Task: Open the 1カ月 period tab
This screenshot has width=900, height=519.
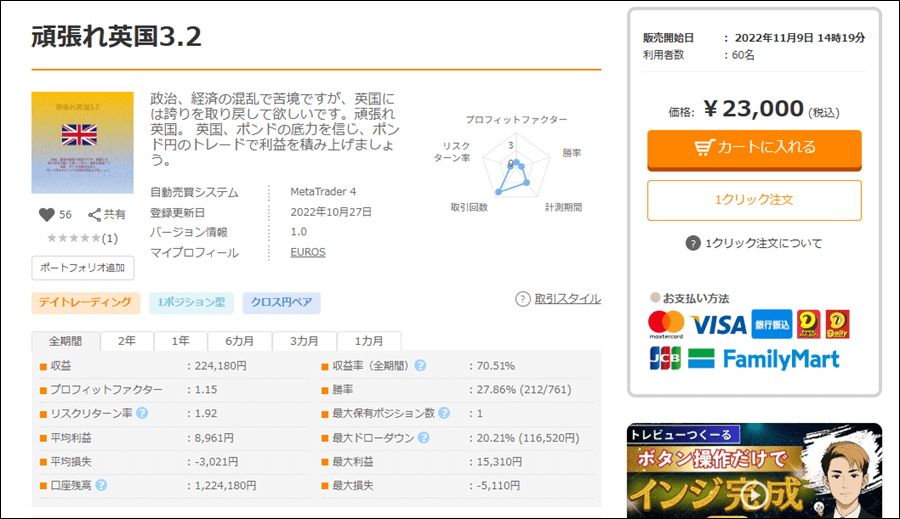Action: point(369,341)
